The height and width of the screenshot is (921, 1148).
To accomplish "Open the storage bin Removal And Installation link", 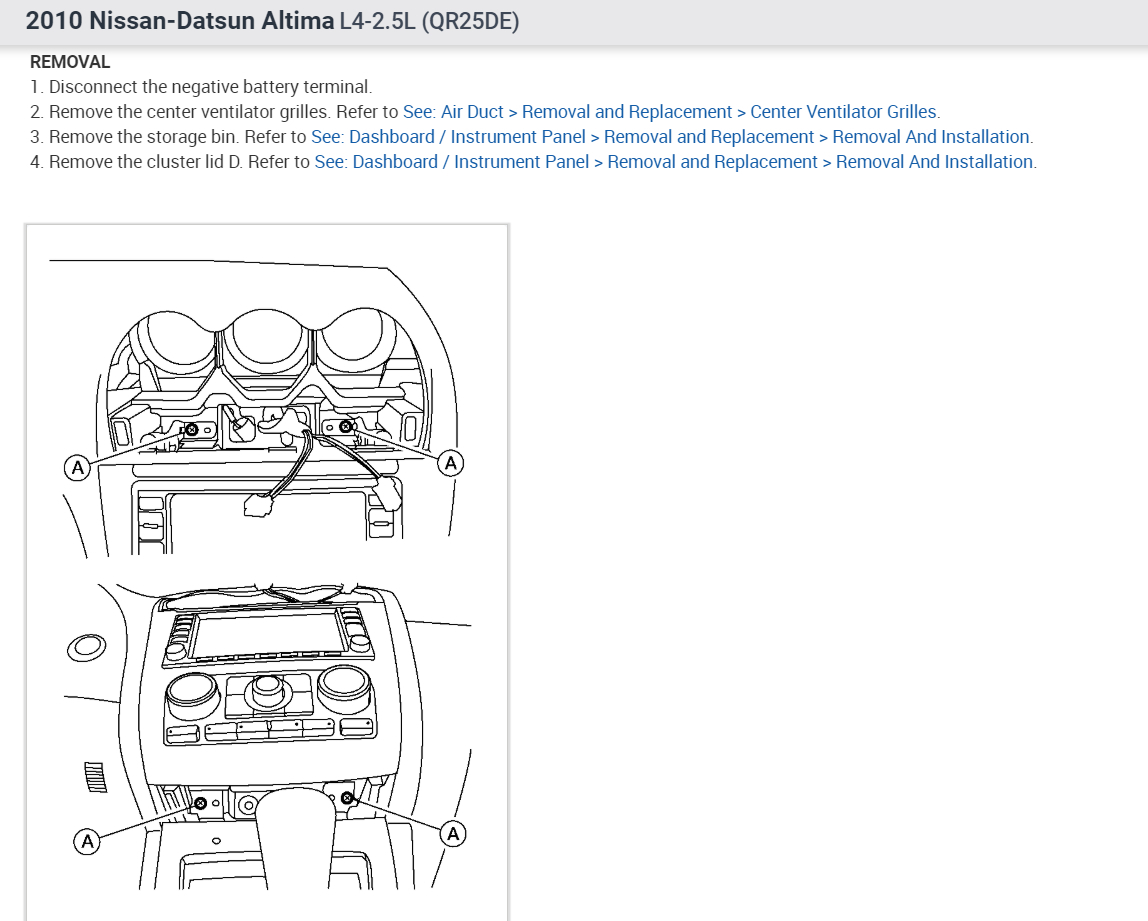I will (671, 137).
